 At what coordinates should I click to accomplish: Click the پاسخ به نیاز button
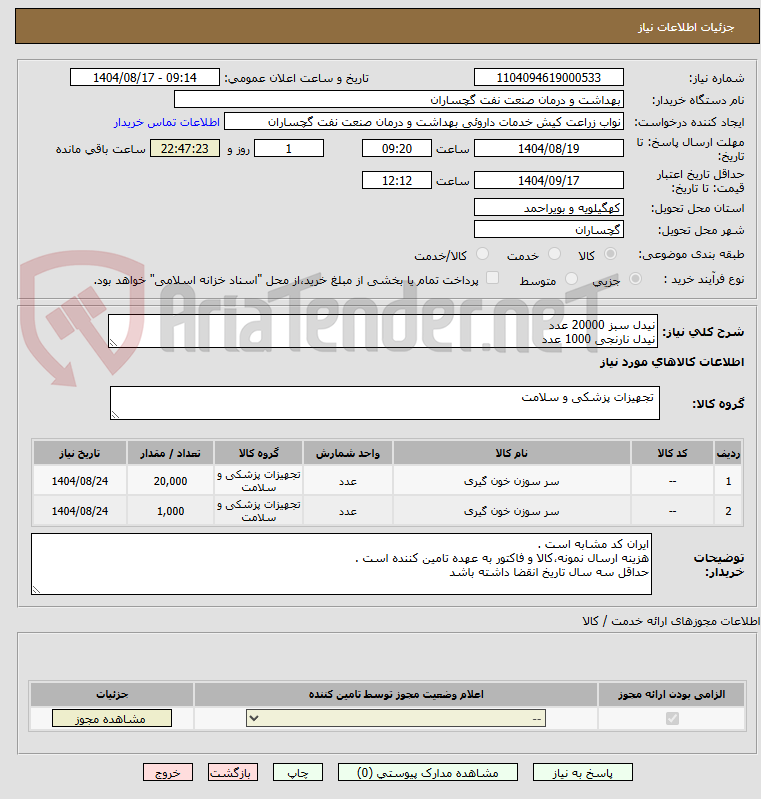click(583, 773)
